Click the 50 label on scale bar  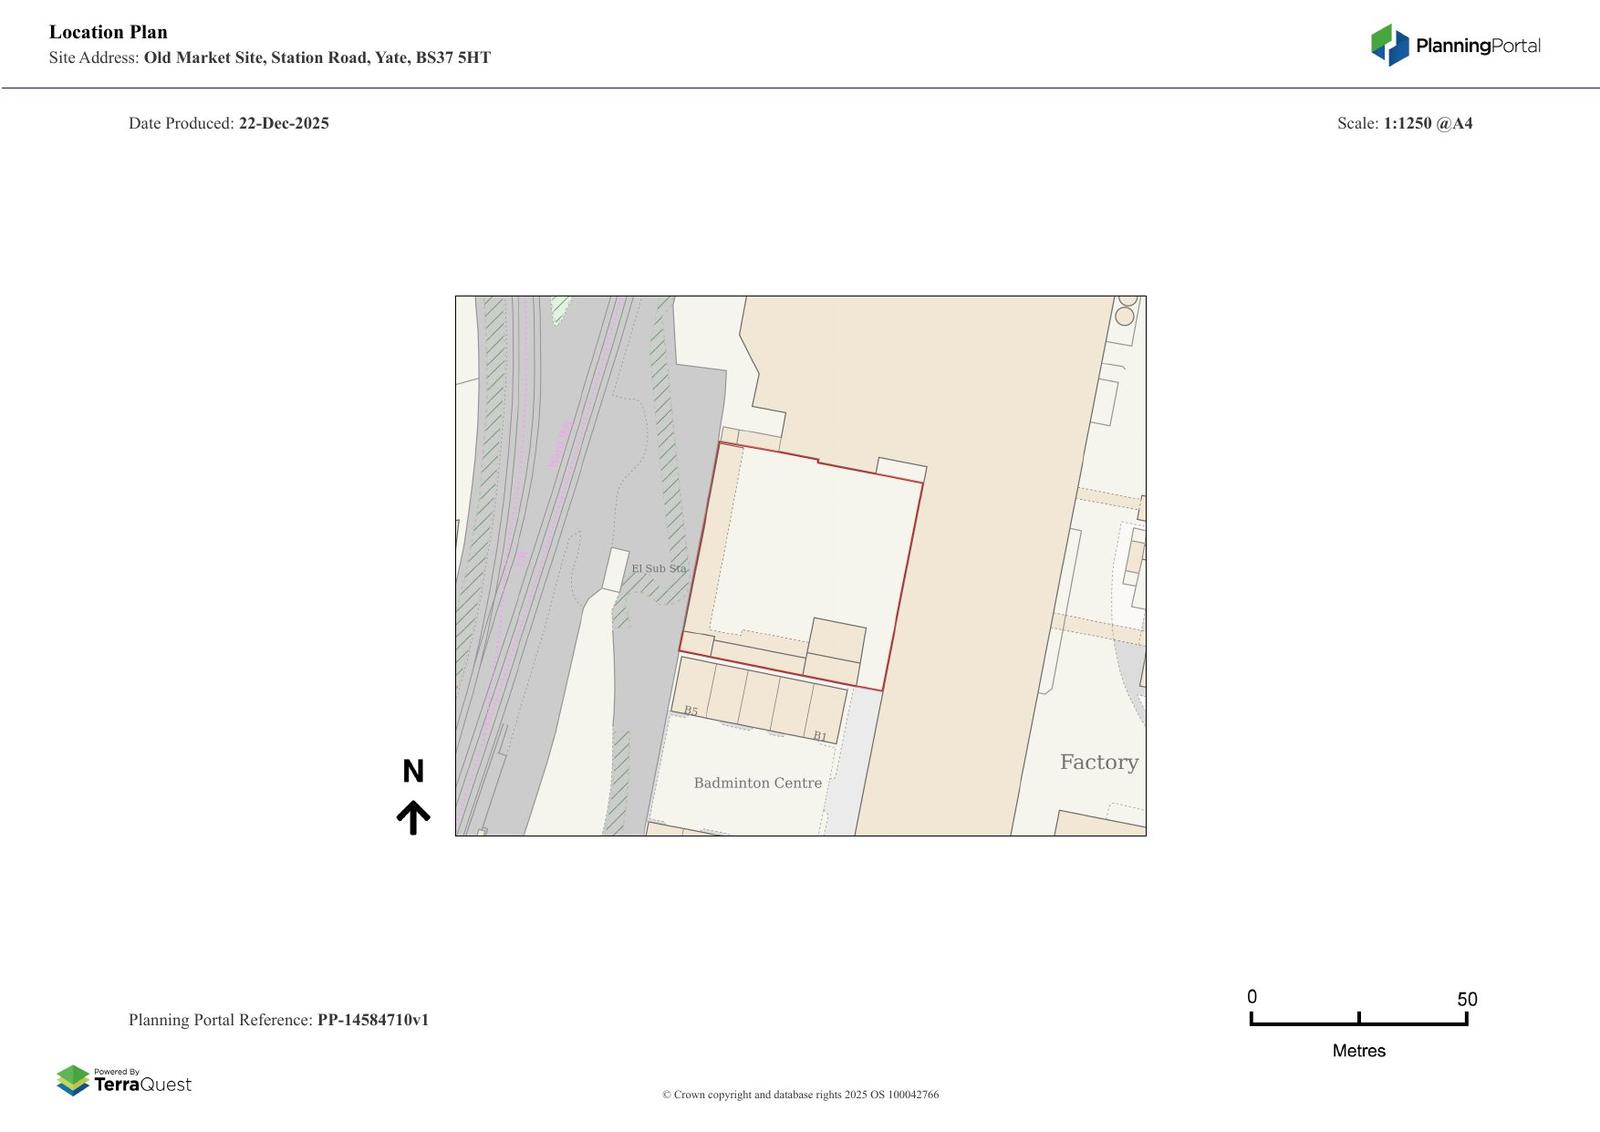tap(1466, 999)
